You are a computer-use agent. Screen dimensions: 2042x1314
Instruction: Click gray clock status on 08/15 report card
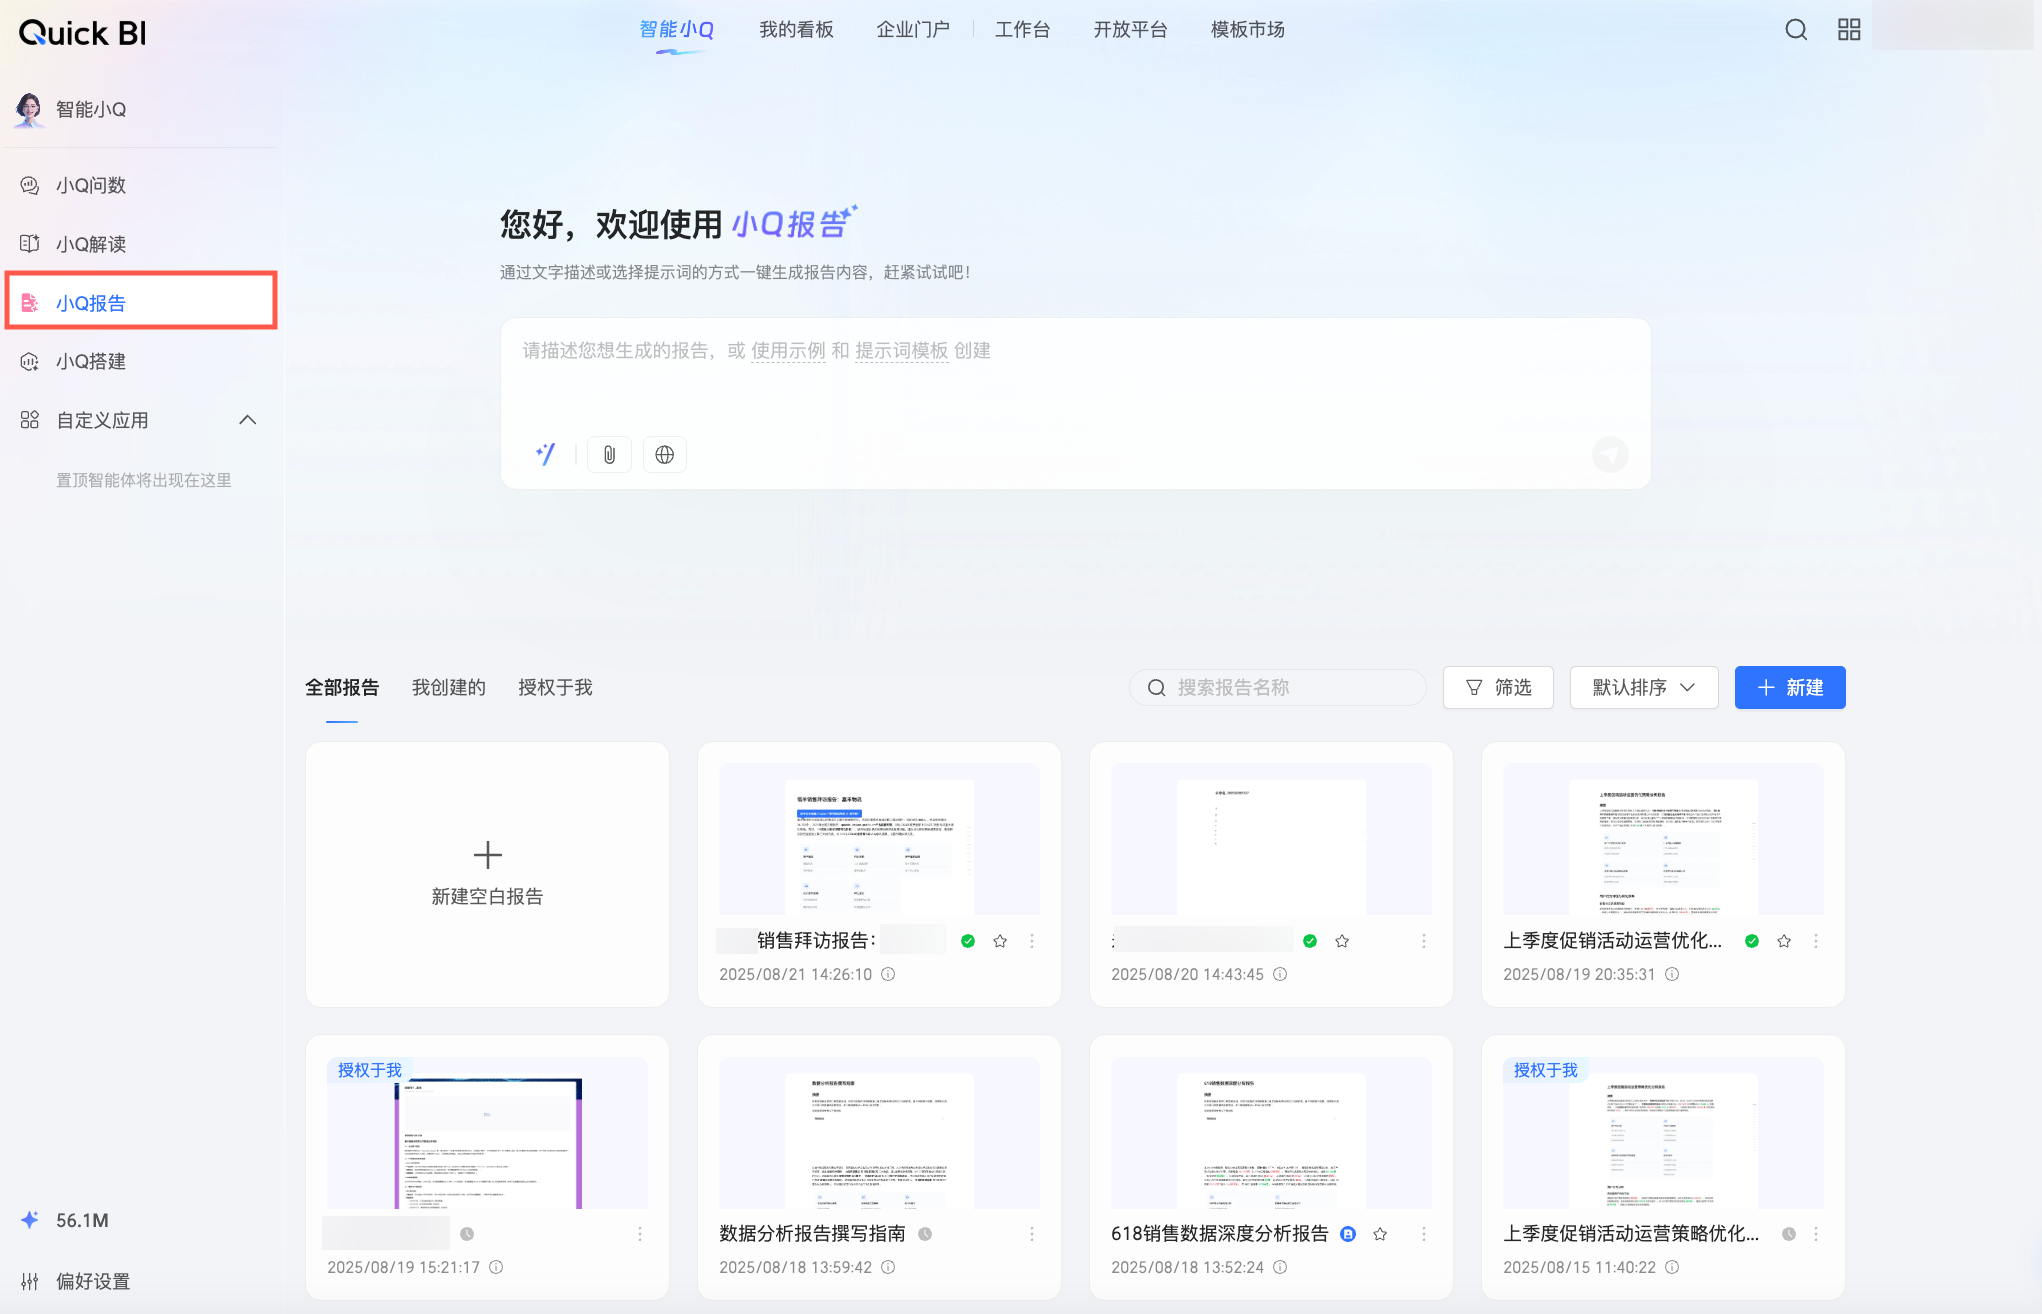pos(1789,1234)
